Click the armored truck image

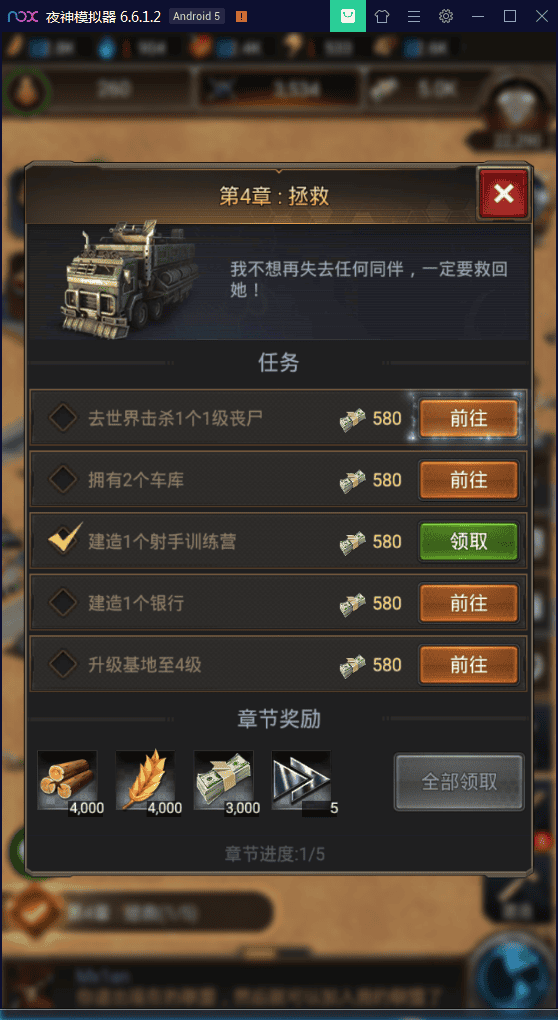[x=128, y=280]
